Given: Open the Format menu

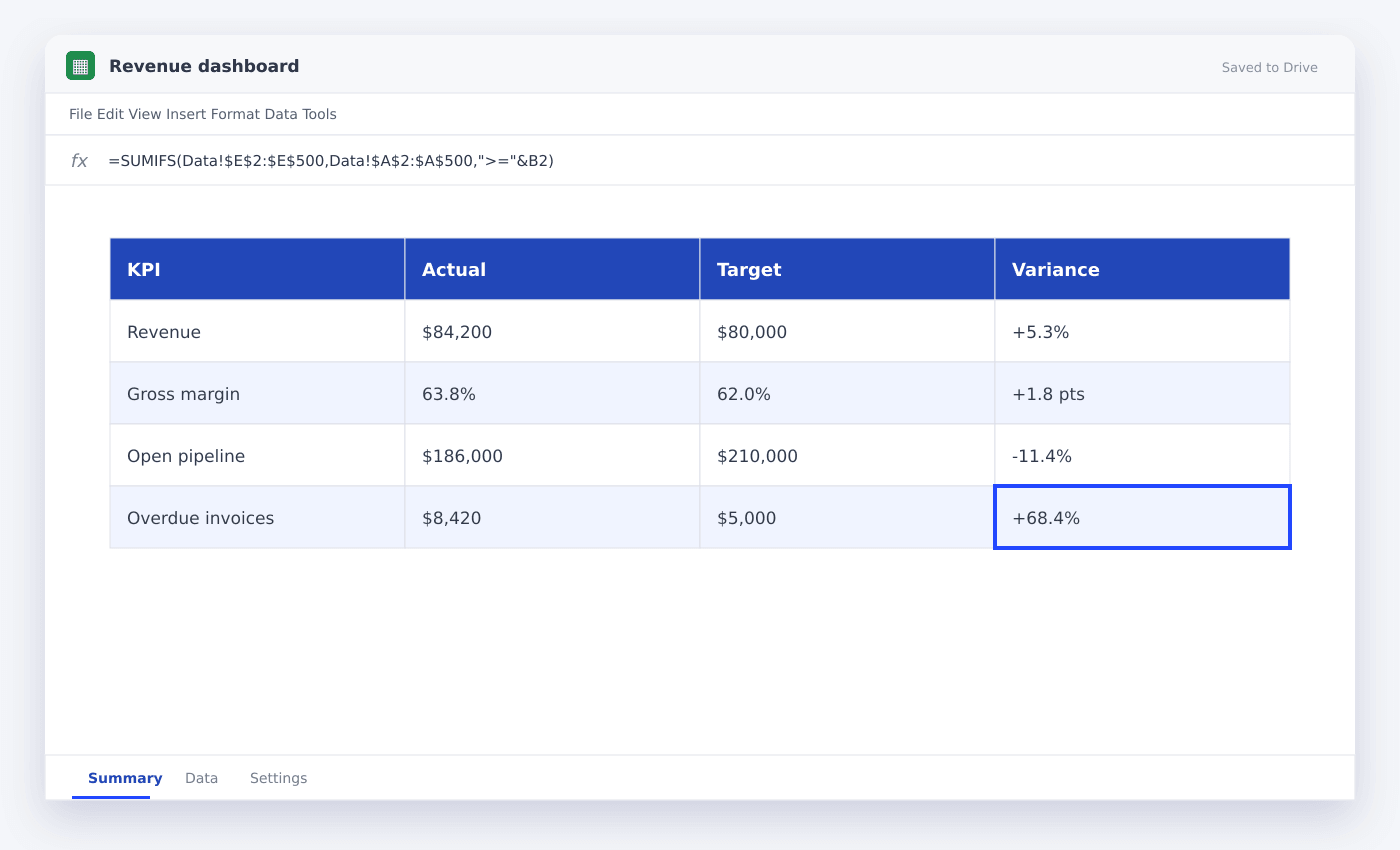Looking at the screenshot, I should point(235,114).
